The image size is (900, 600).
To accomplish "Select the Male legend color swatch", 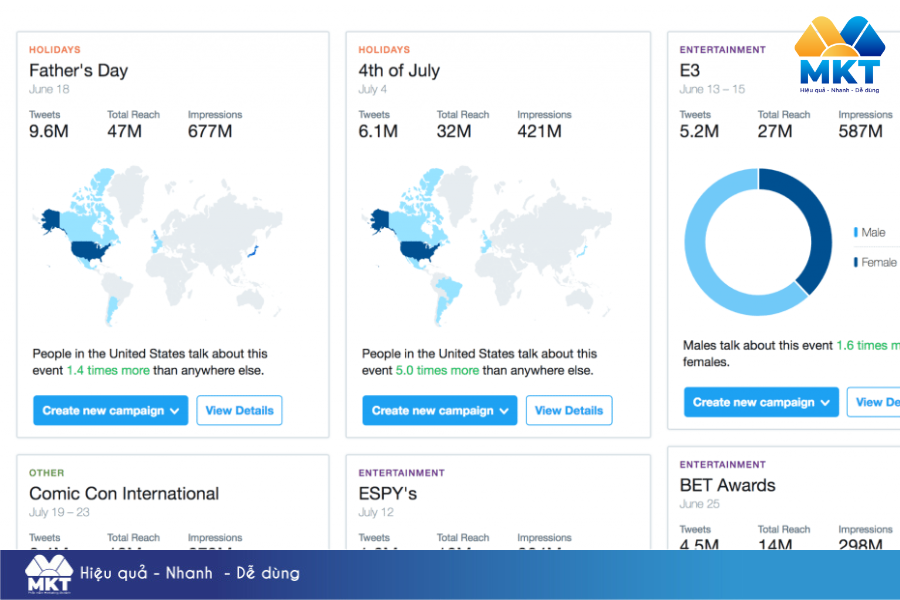I will pyautogui.click(x=856, y=232).
